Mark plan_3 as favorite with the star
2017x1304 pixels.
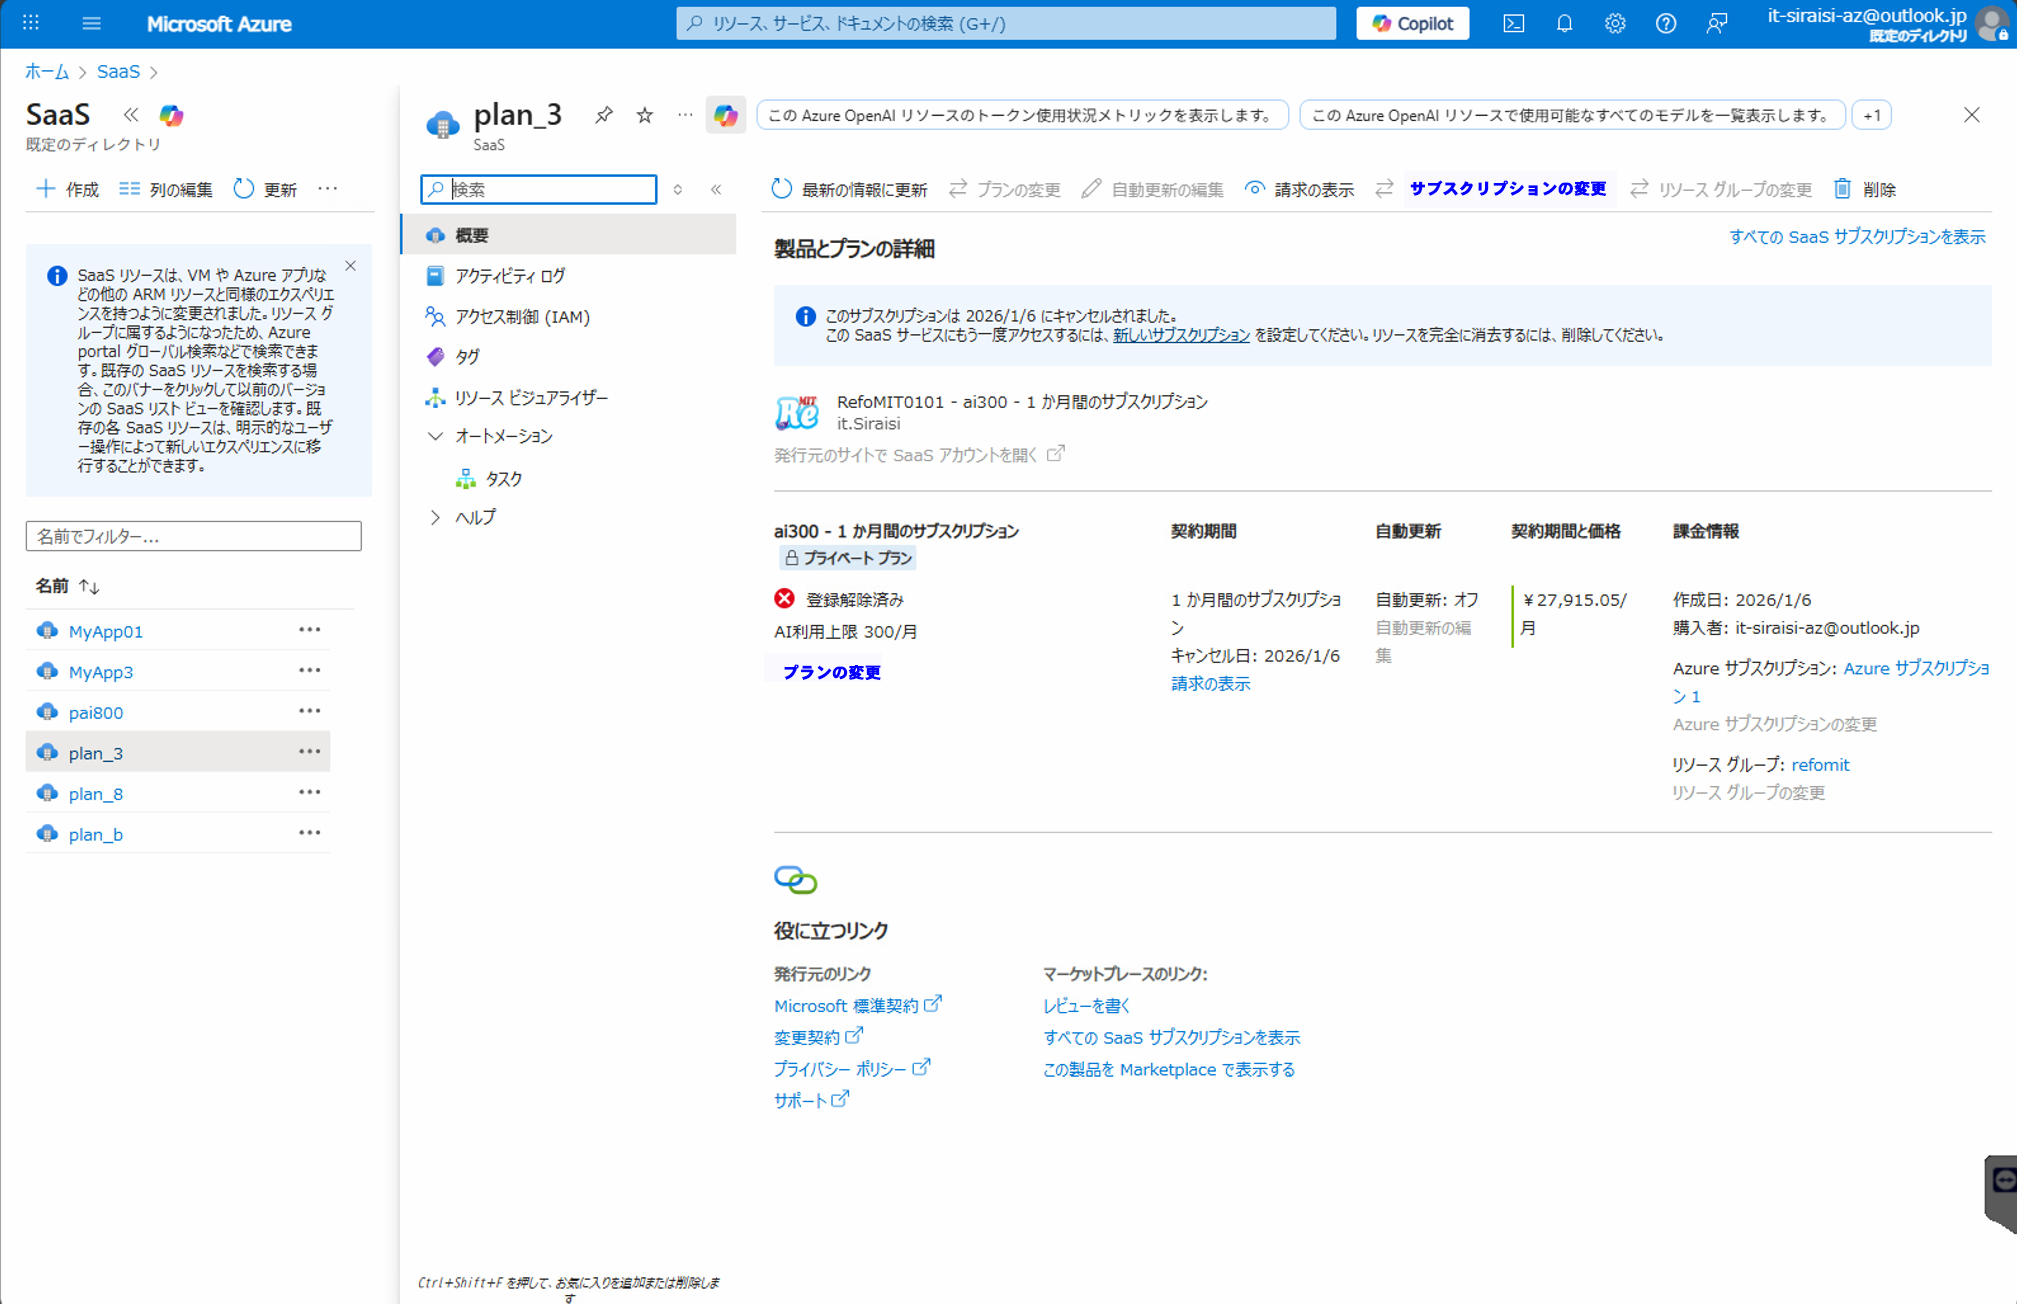point(645,115)
